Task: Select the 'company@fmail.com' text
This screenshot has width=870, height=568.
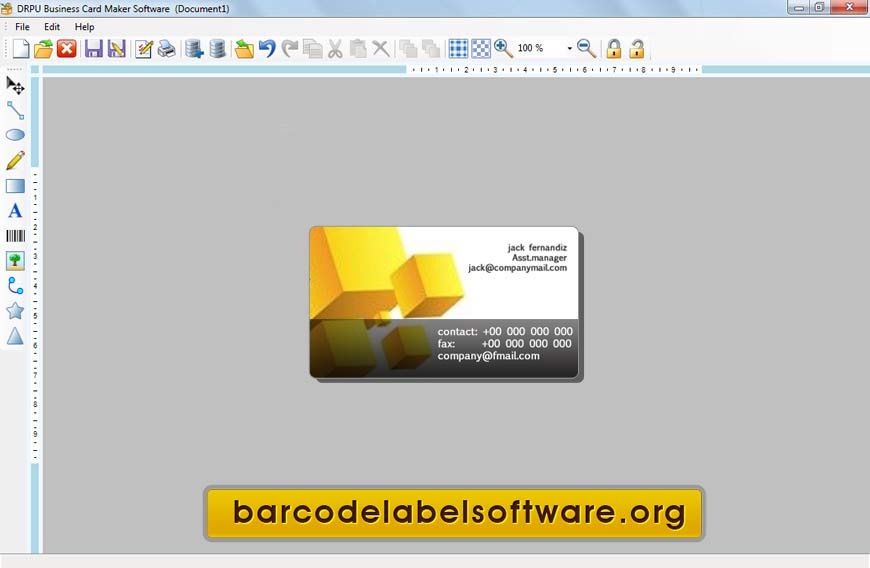Action: [x=488, y=356]
